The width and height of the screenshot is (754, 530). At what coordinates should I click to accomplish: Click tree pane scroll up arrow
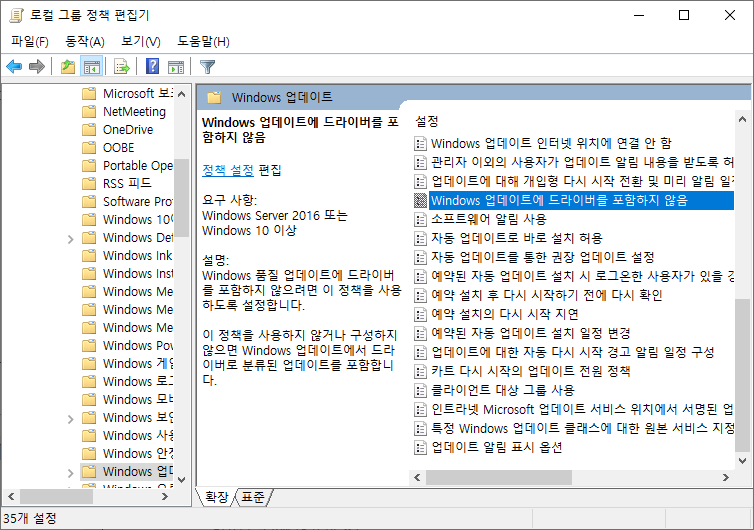(181, 94)
